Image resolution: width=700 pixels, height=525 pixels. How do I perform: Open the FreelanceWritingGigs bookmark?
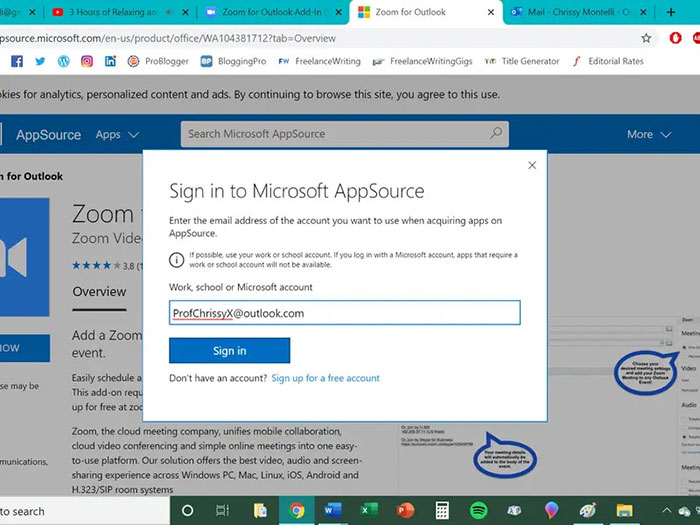tap(422, 61)
